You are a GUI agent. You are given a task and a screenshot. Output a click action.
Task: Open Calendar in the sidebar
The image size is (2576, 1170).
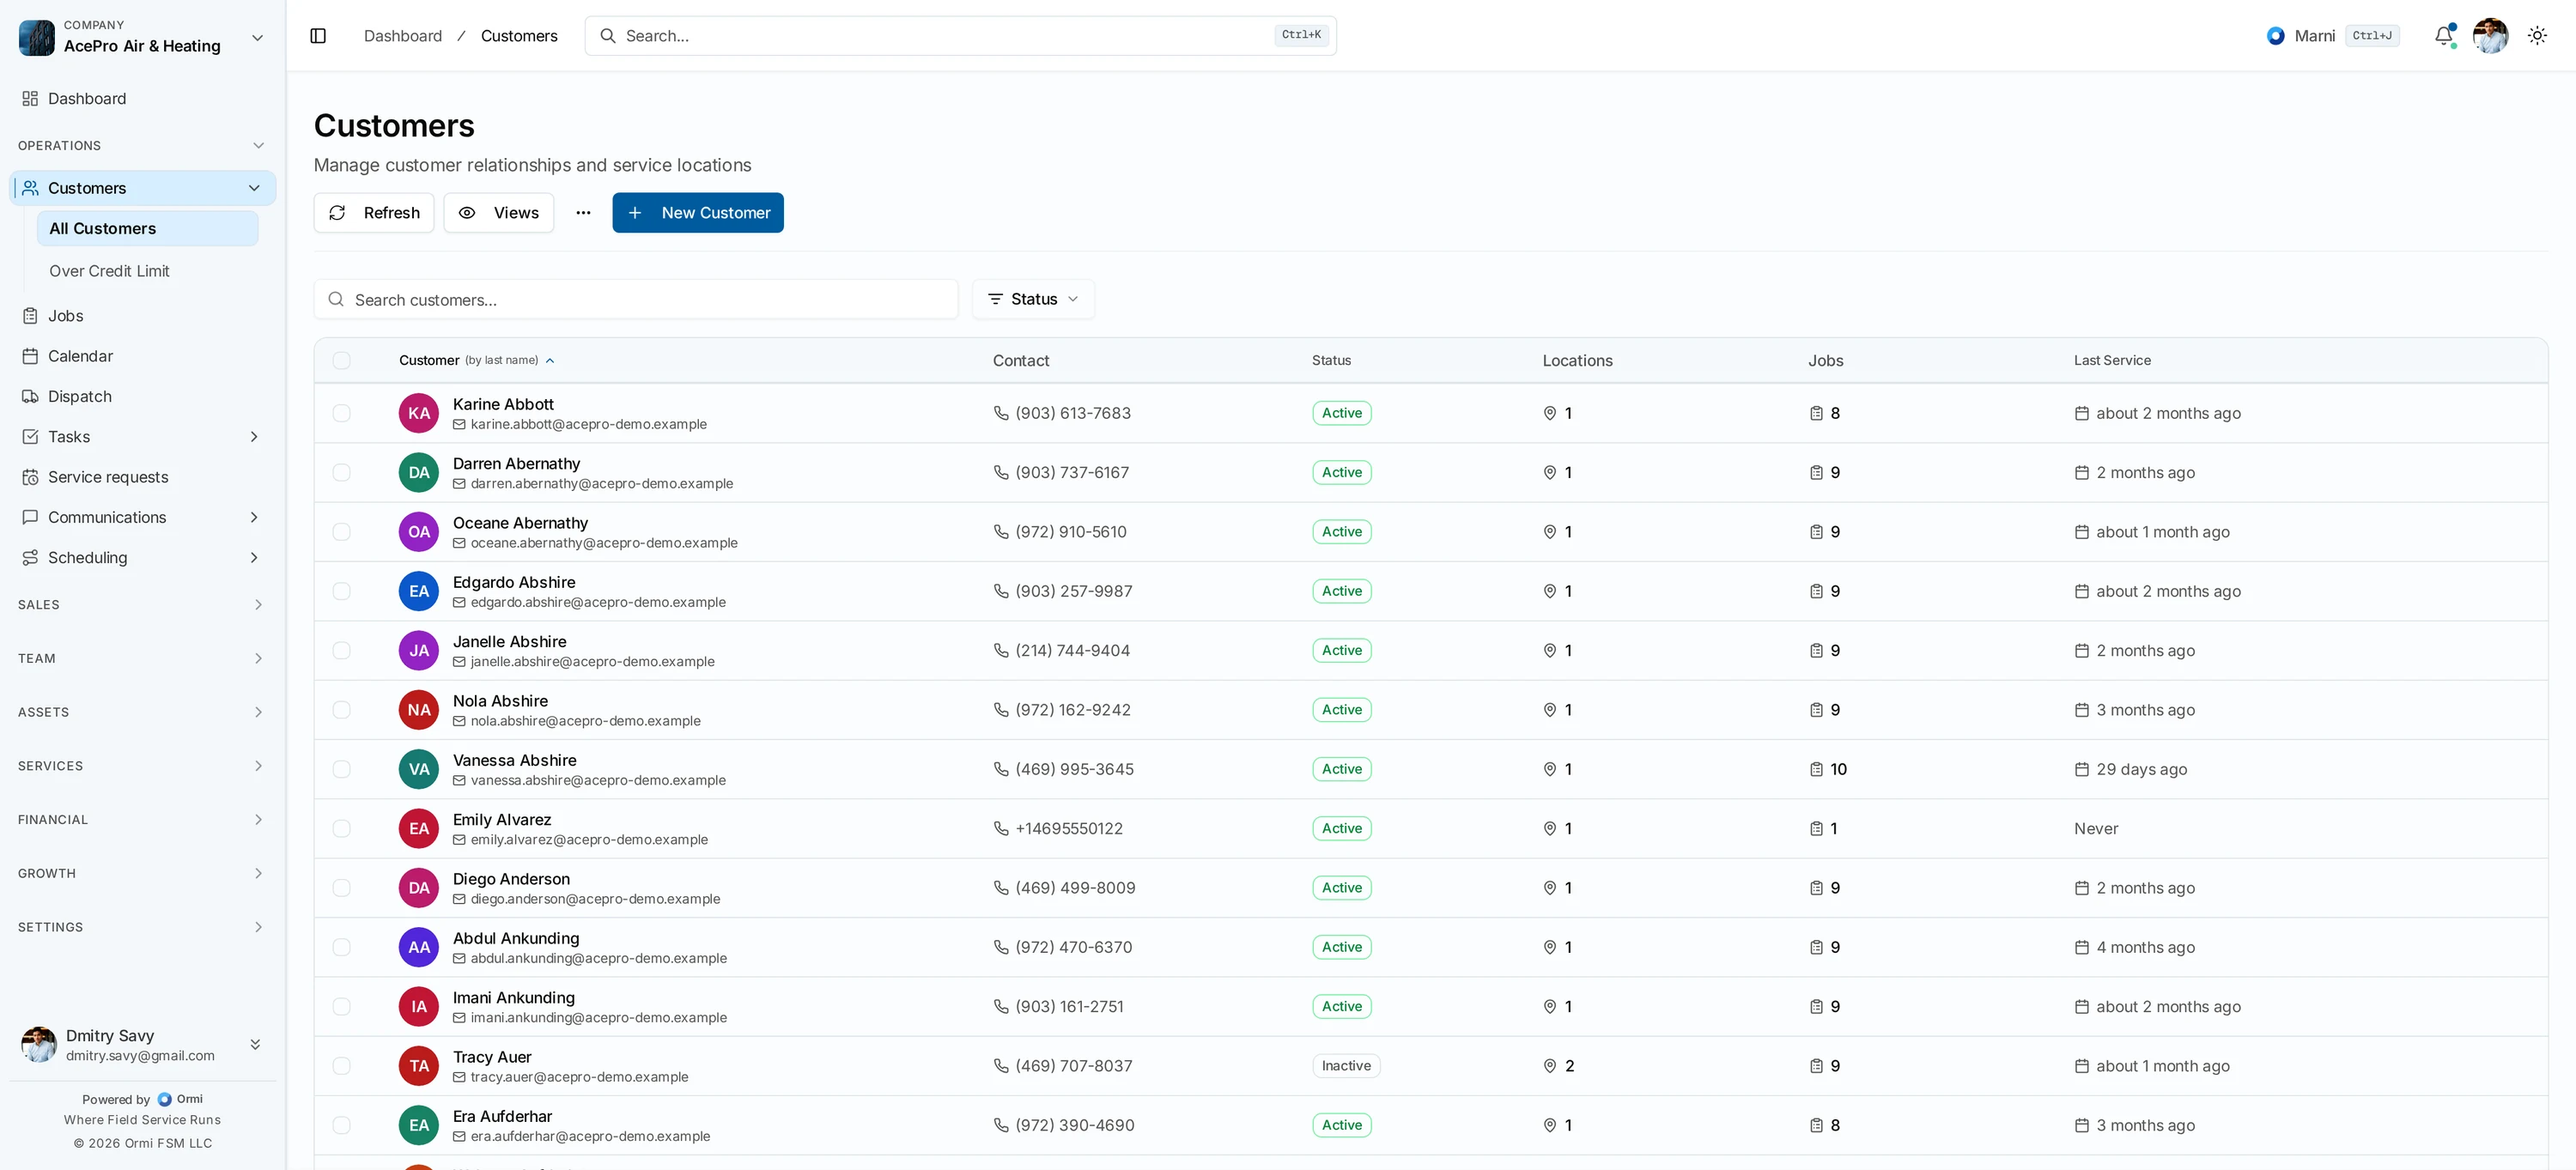click(x=142, y=356)
